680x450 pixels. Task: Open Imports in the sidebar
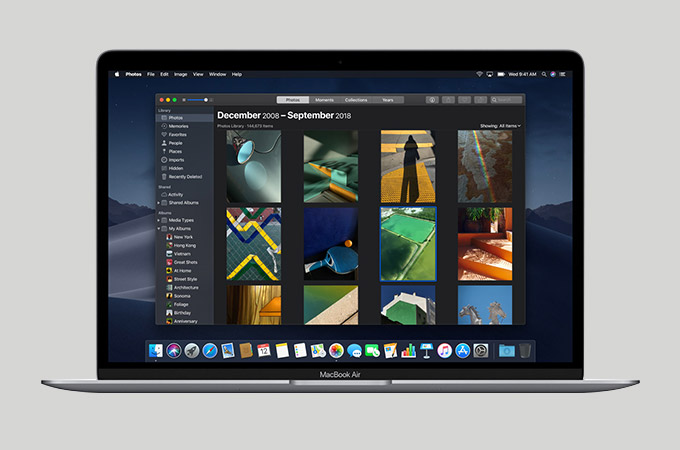click(x=173, y=160)
